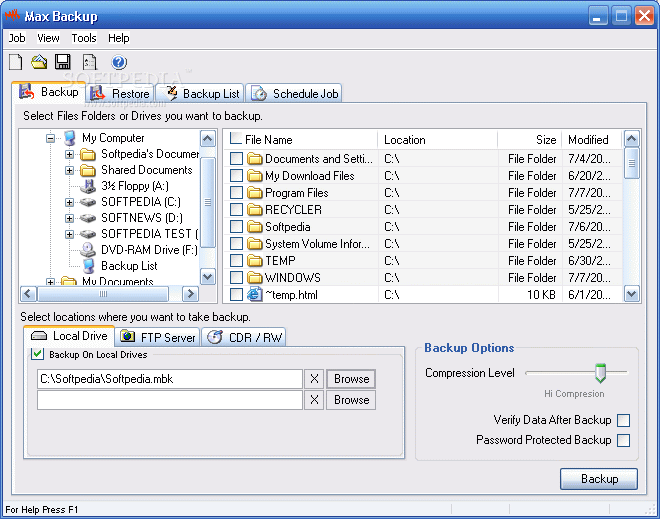Switch to the Restore tab
Viewport: 660px width, 519px height.
(x=120, y=93)
